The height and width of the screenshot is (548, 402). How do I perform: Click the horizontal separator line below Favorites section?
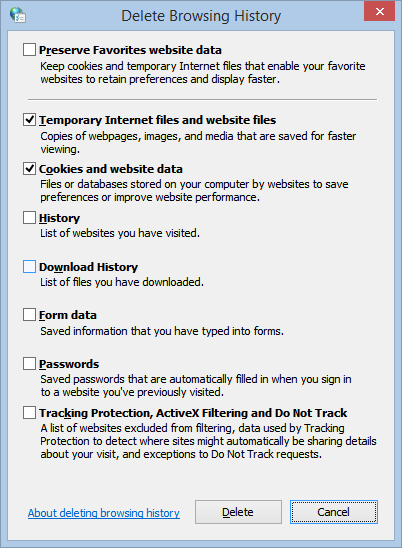(x=202, y=100)
